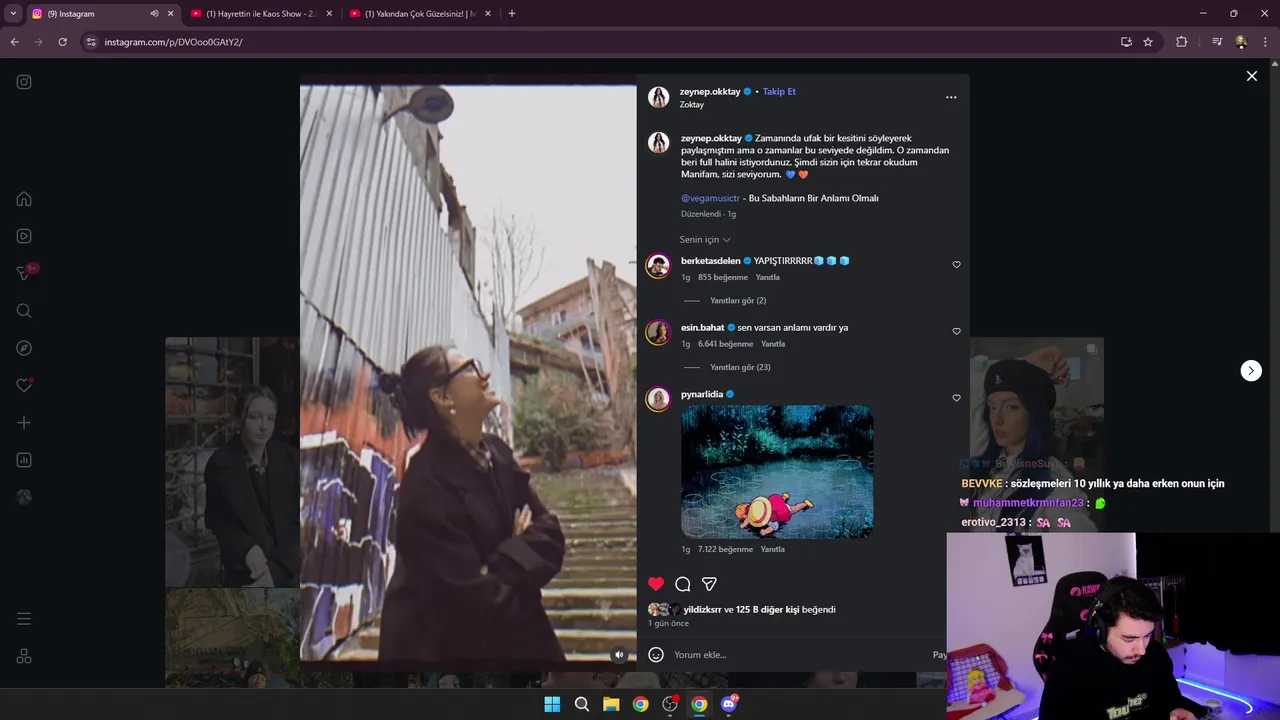The width and height of the screenshot is (1280, 720).
Task: Open pynarlidia's profile link
Action: pos(702,394)
